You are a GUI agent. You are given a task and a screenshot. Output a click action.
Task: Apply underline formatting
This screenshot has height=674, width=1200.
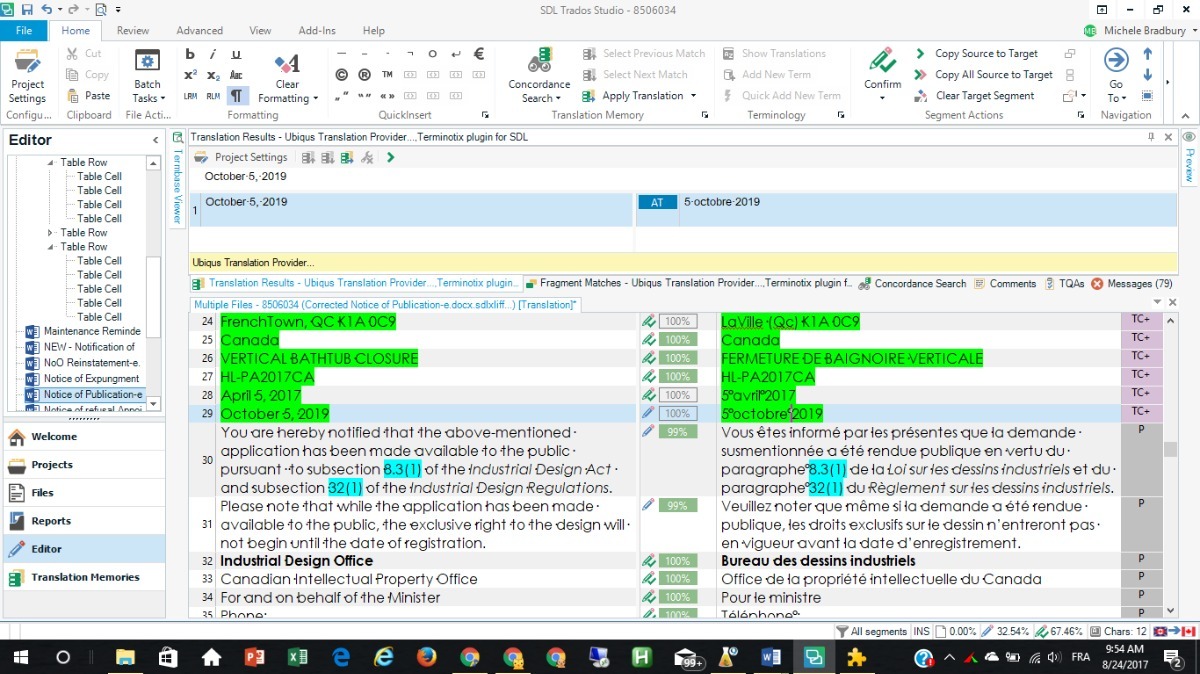pyautogui.click(x=236, y=54)
